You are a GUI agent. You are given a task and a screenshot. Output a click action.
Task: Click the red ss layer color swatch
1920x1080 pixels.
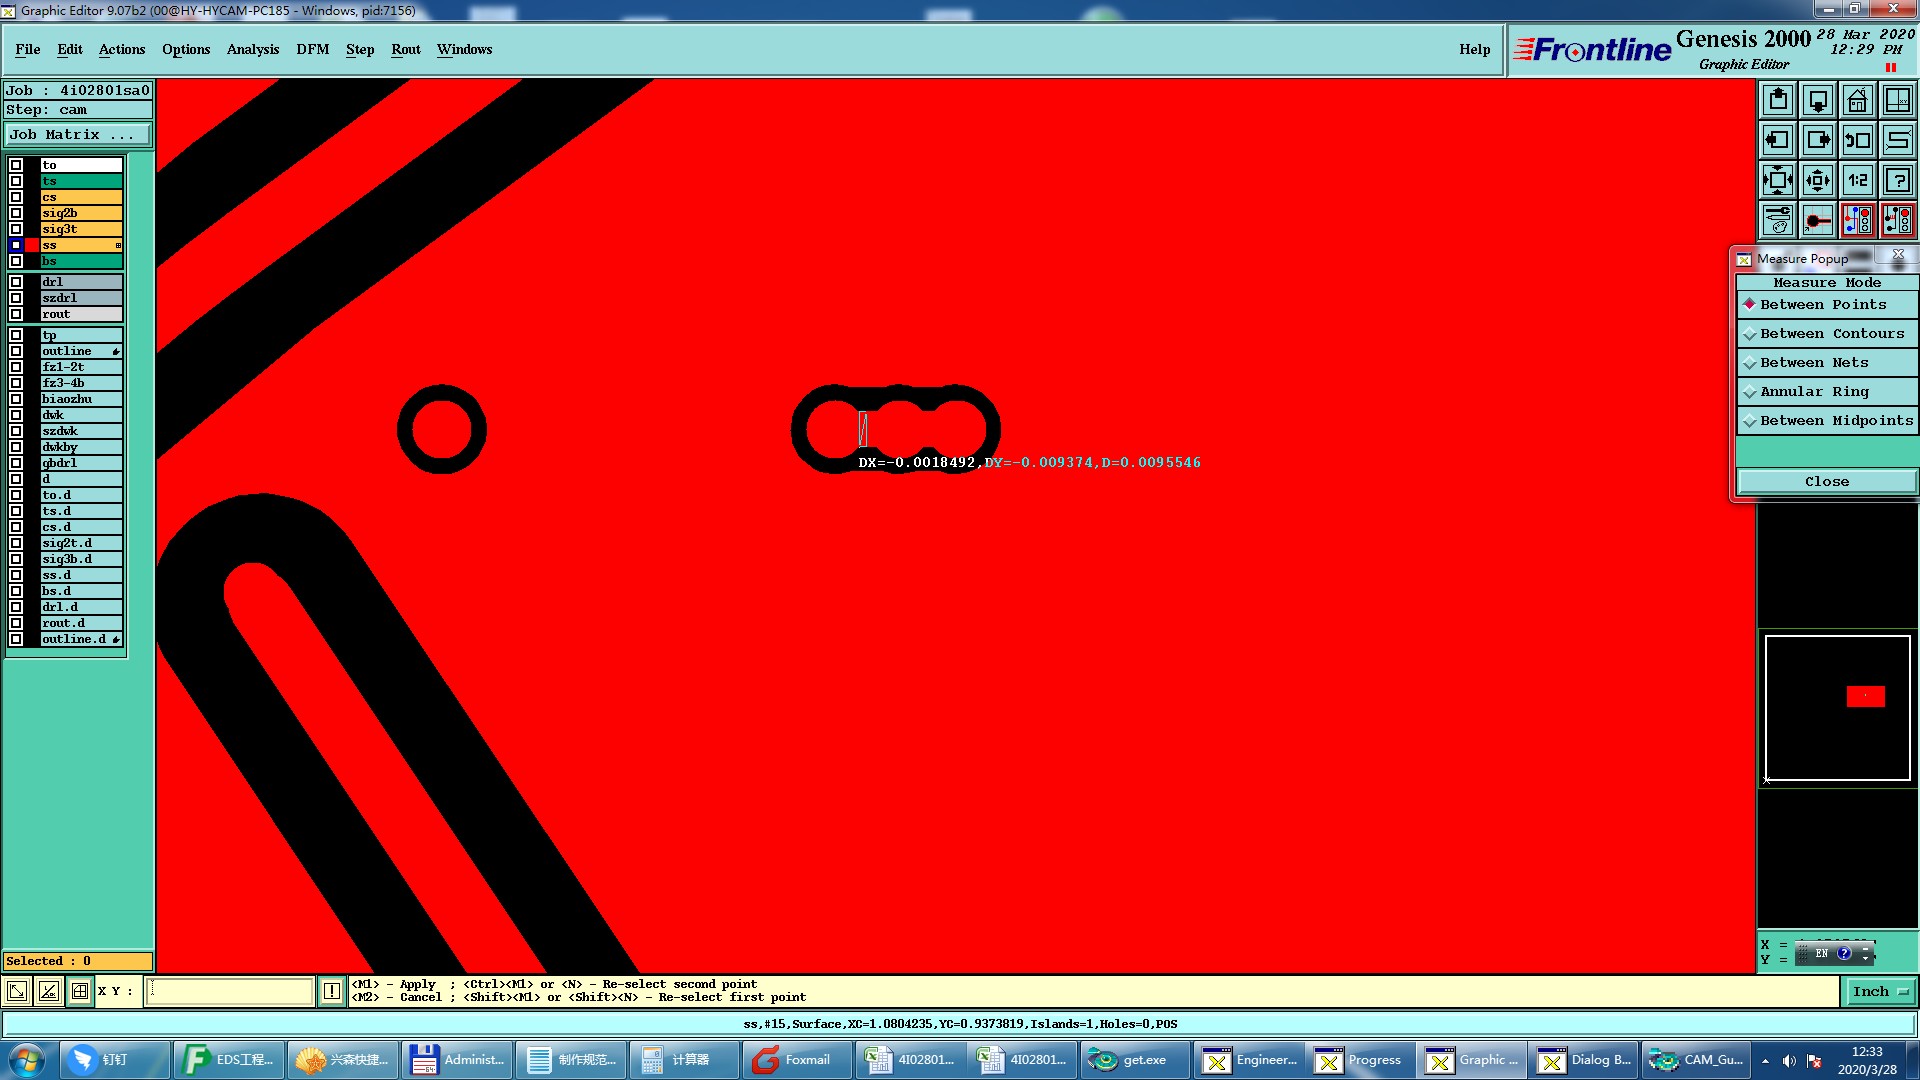(x=32, y=245)
